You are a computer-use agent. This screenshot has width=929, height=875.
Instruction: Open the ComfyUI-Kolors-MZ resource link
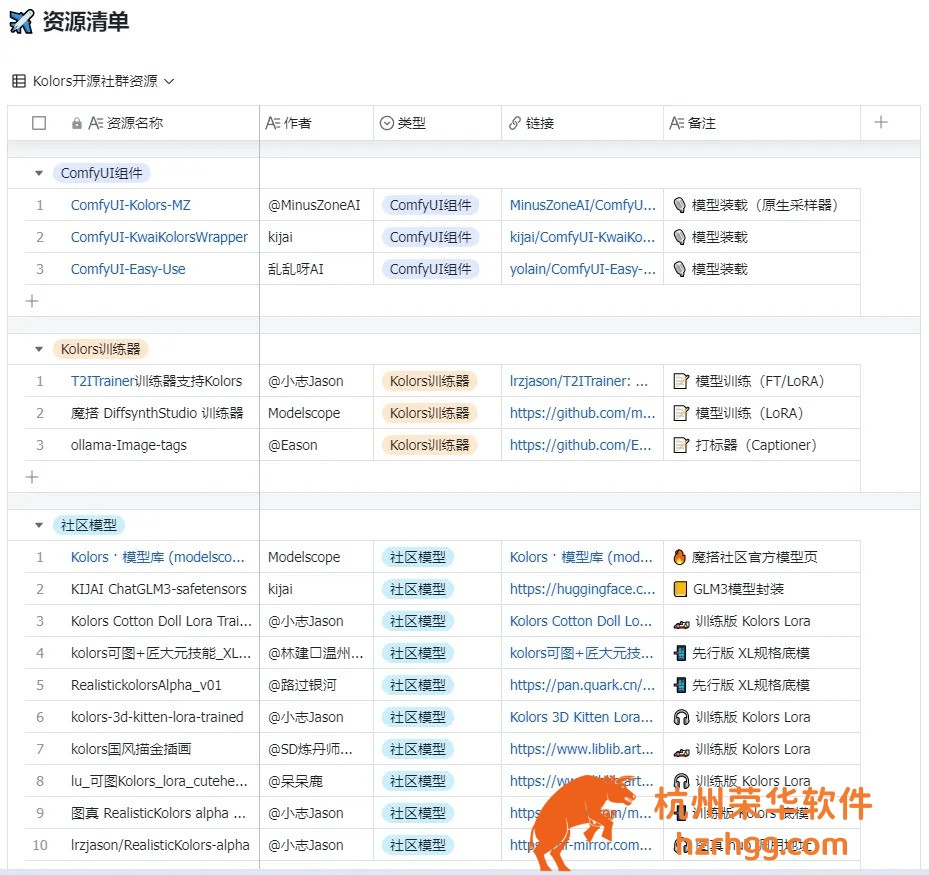coord(130,205)
